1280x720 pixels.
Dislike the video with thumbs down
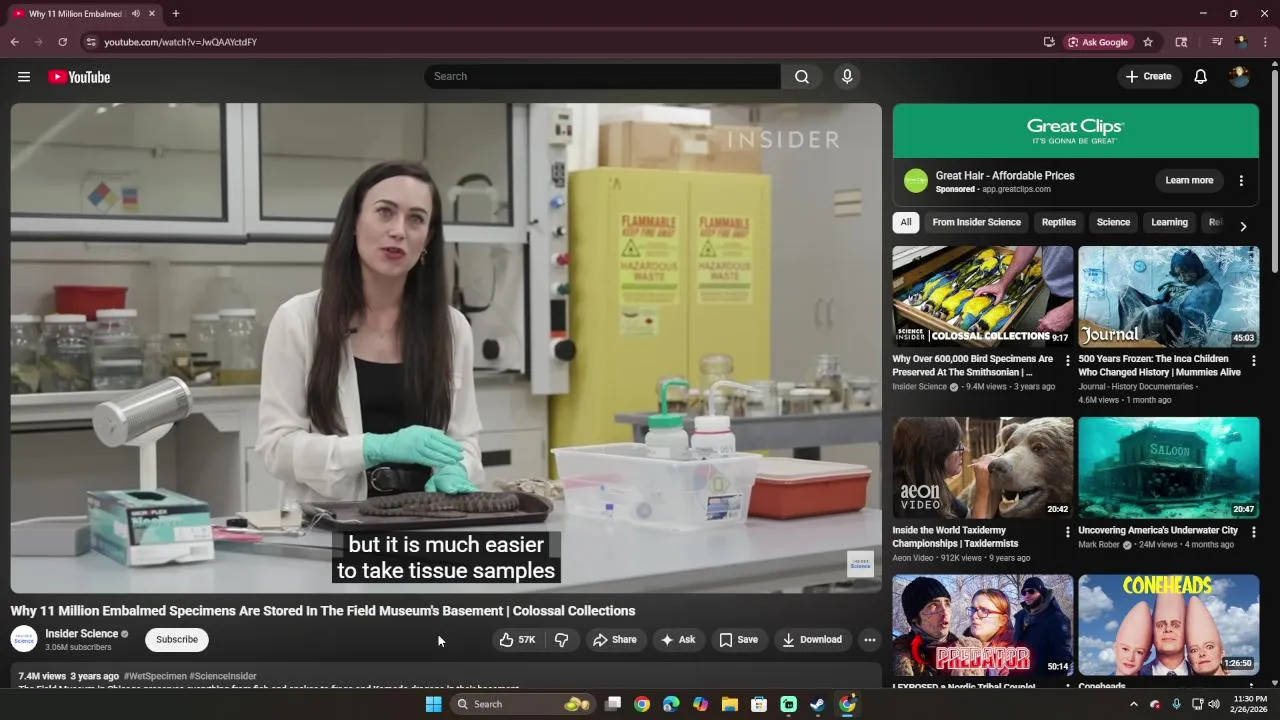click(x=562, y=640)
